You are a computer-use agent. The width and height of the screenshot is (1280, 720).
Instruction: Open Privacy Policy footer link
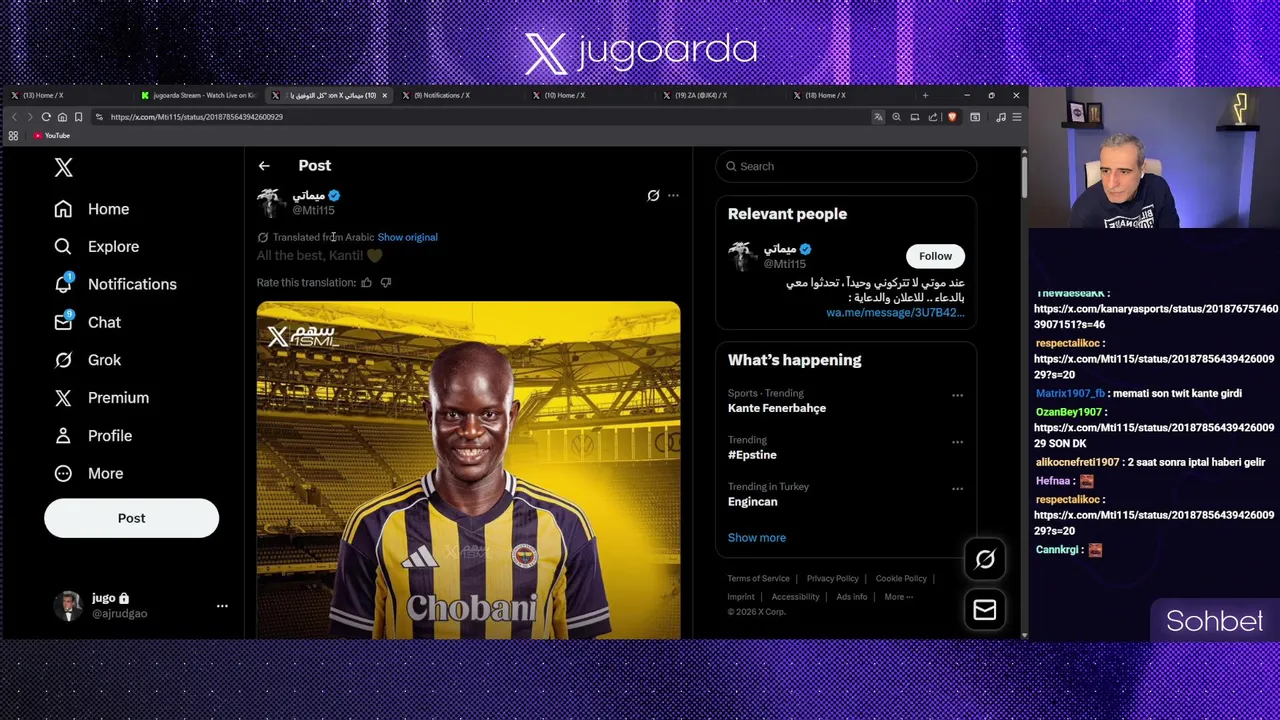[832, 579]
